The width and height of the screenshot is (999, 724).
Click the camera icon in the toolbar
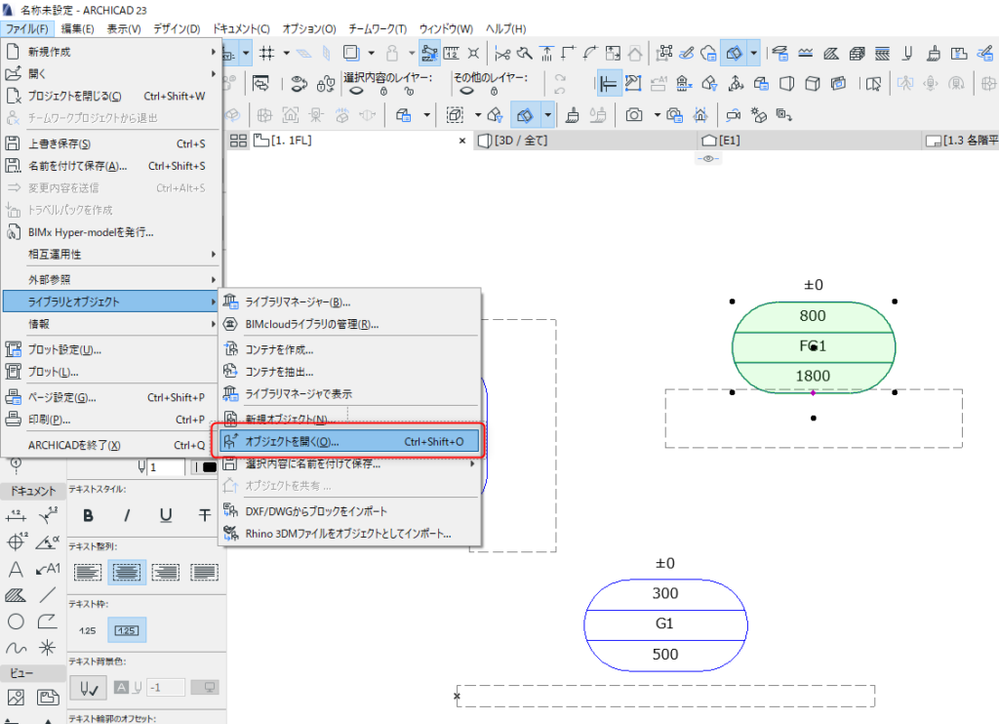click(x=633, y=115)
